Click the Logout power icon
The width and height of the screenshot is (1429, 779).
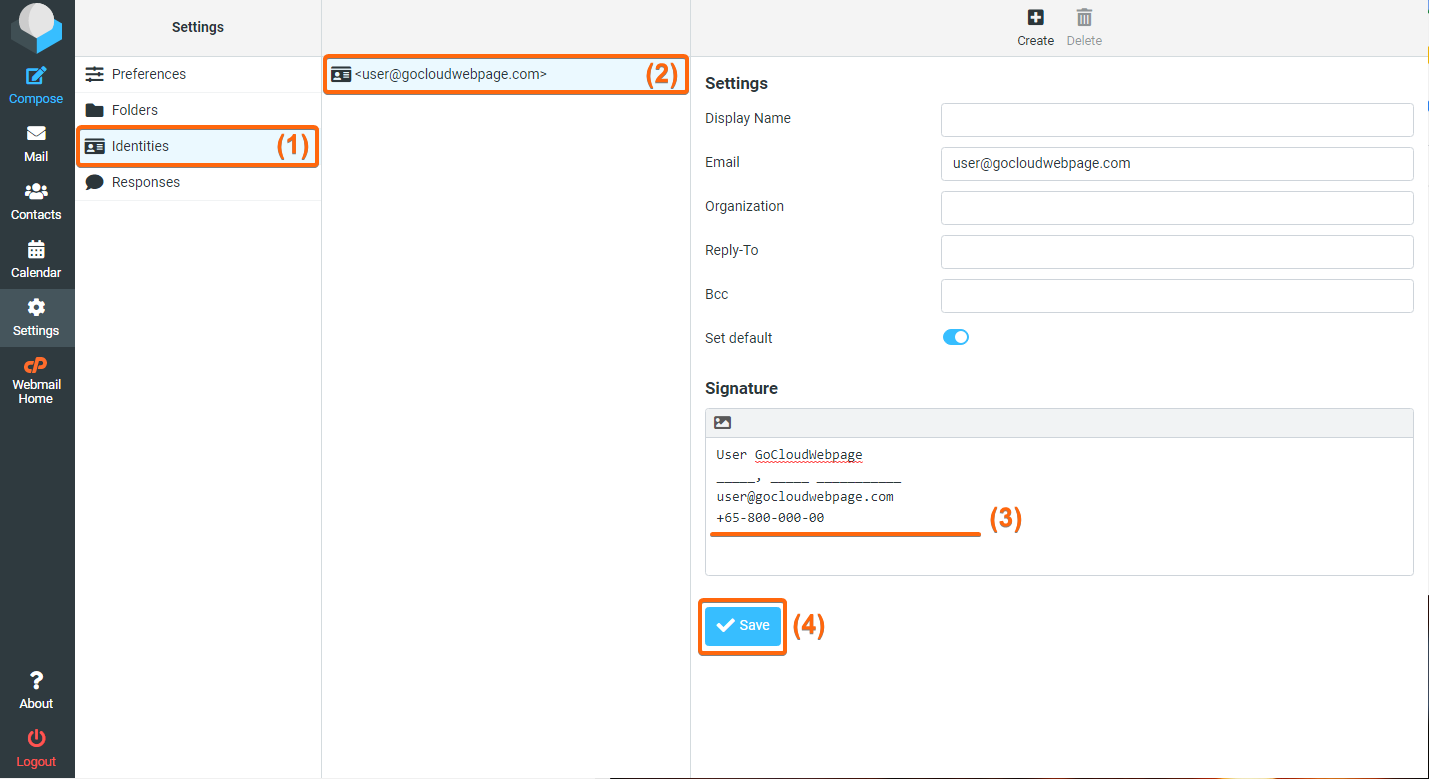(36, 738)
